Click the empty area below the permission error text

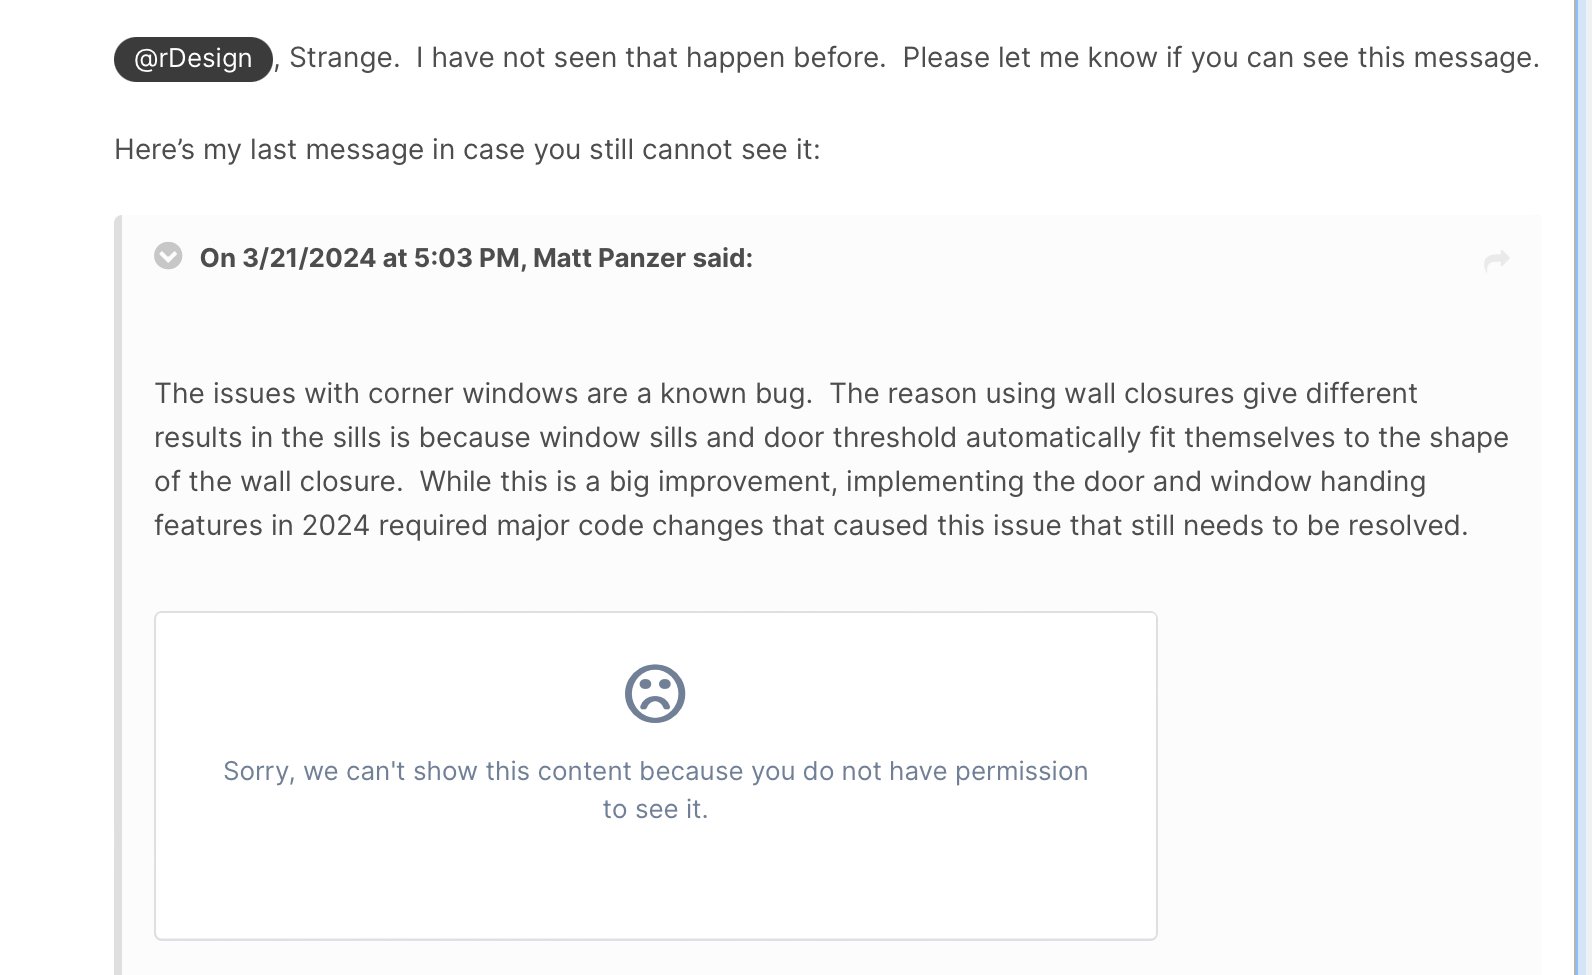point(655,885)
